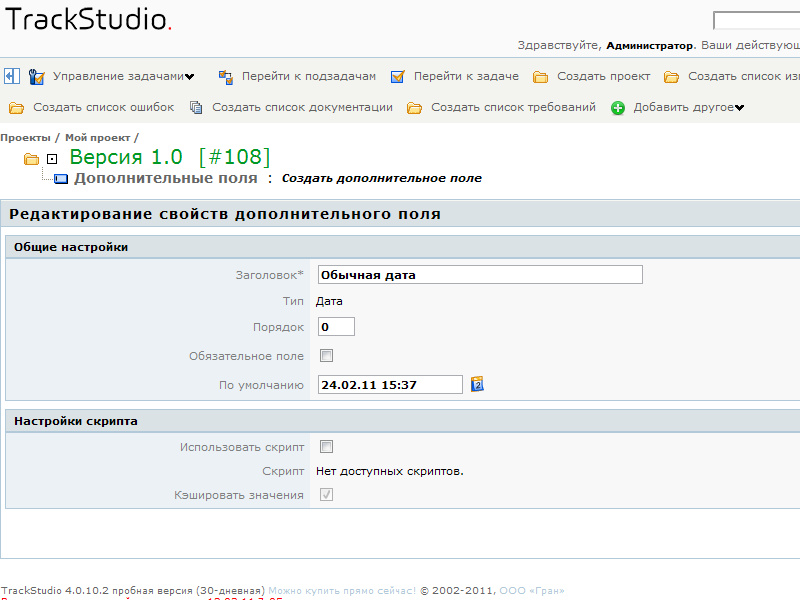Click the green plus add other icon
The image size is (800, 600).
[618, 108]
